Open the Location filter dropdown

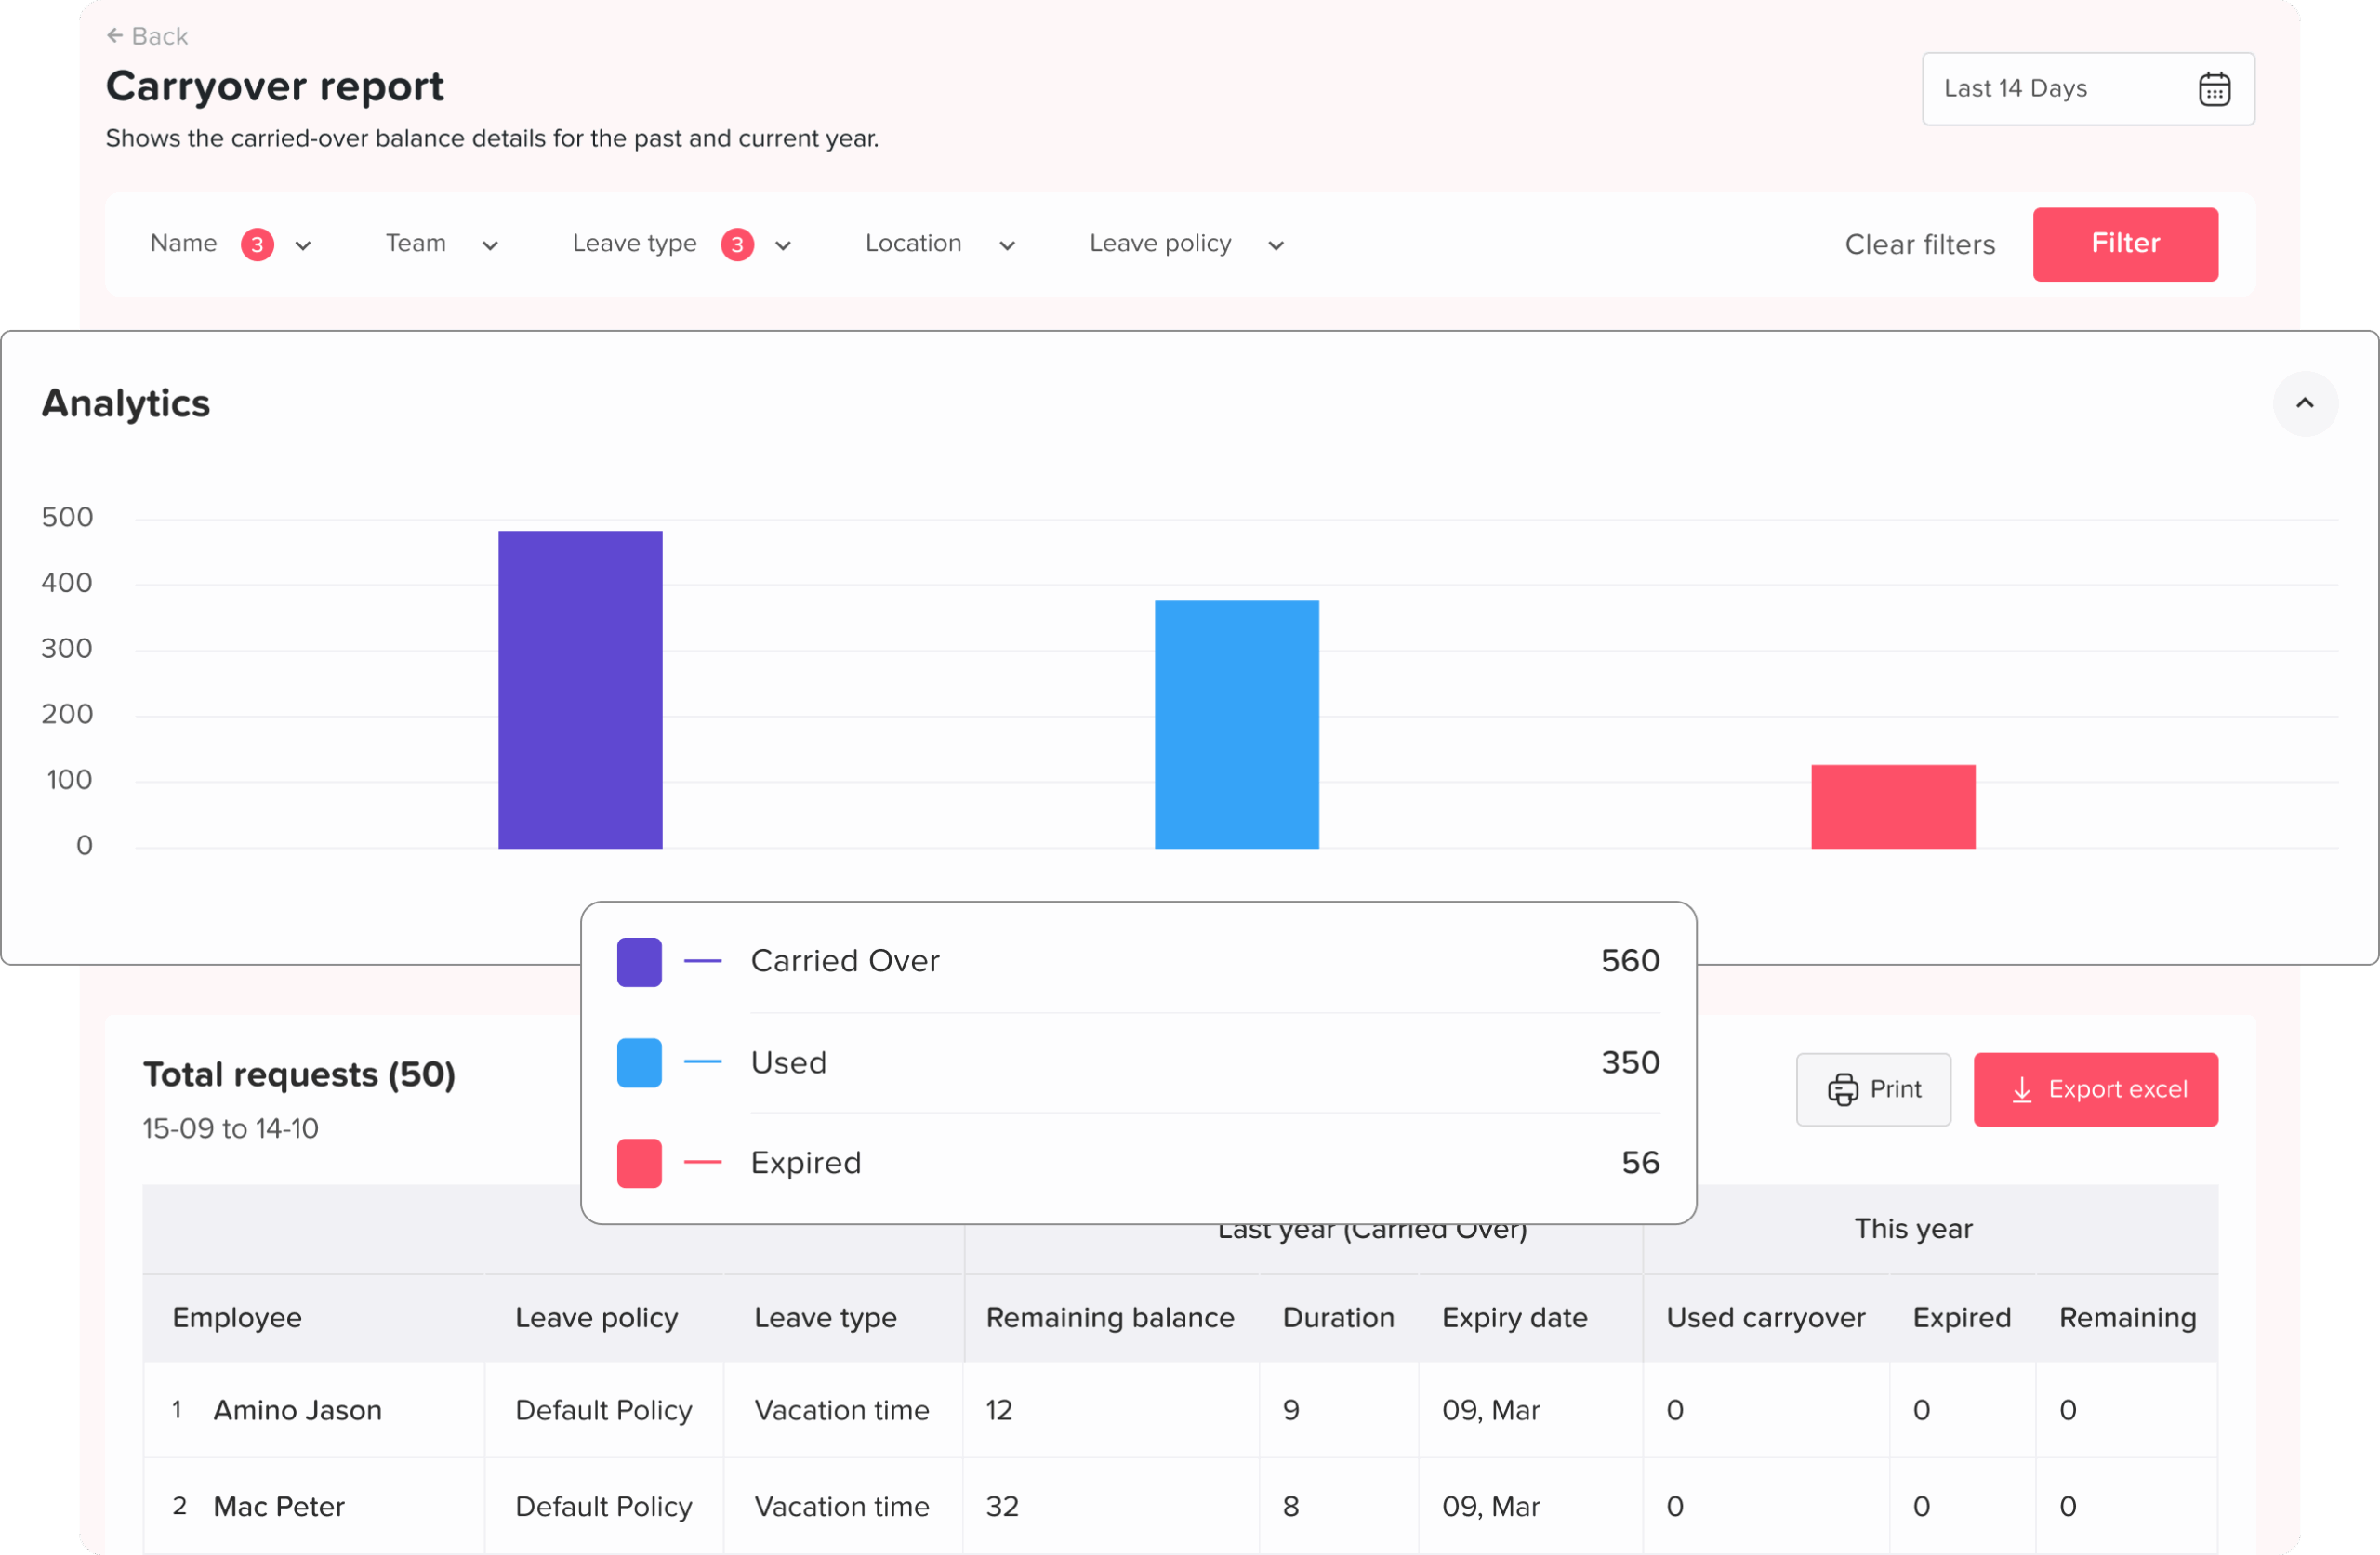pyautogui.click(x=1007, y=245)
